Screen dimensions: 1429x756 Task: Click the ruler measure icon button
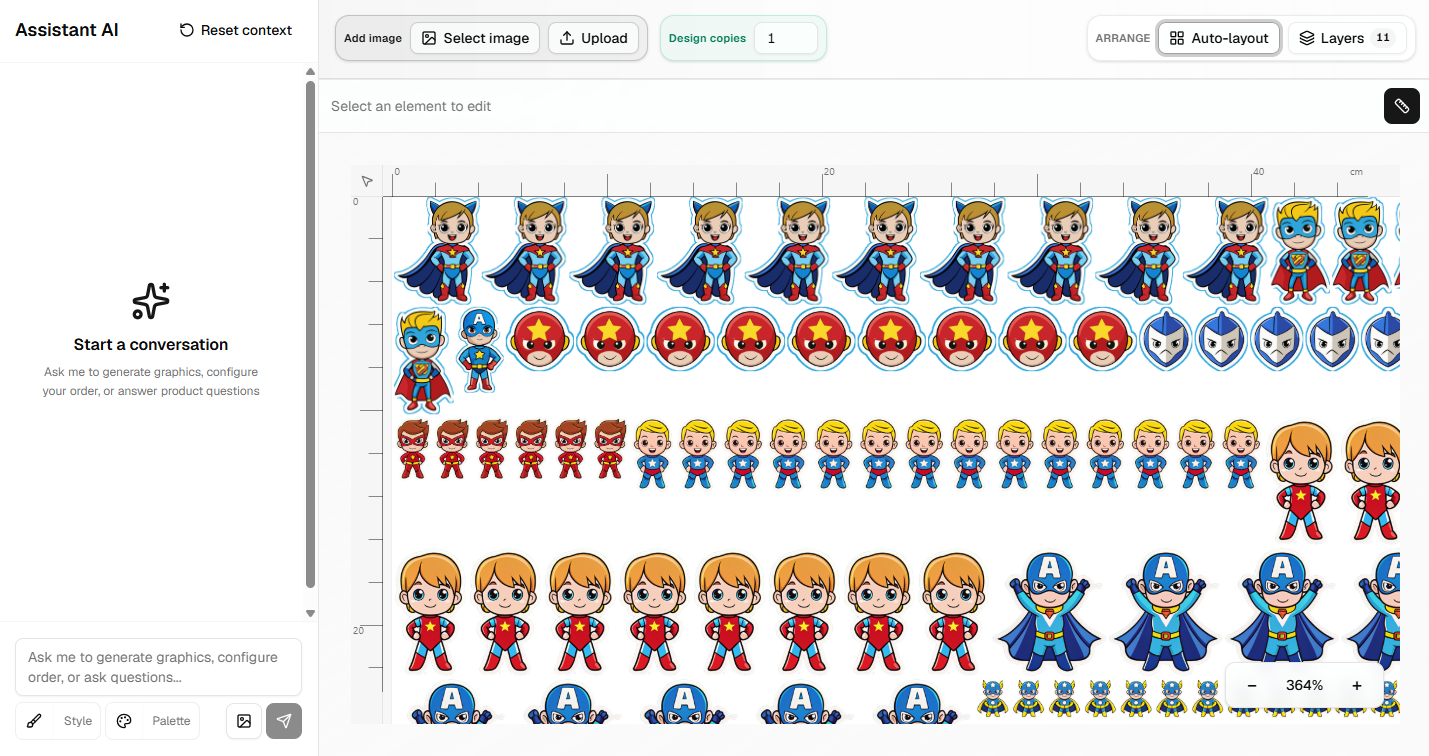(x=1401, y=106)
